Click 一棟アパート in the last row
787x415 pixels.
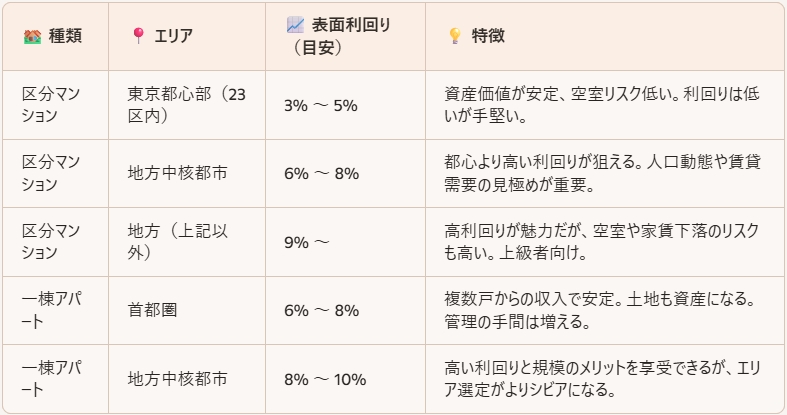(x=51, y=379)
